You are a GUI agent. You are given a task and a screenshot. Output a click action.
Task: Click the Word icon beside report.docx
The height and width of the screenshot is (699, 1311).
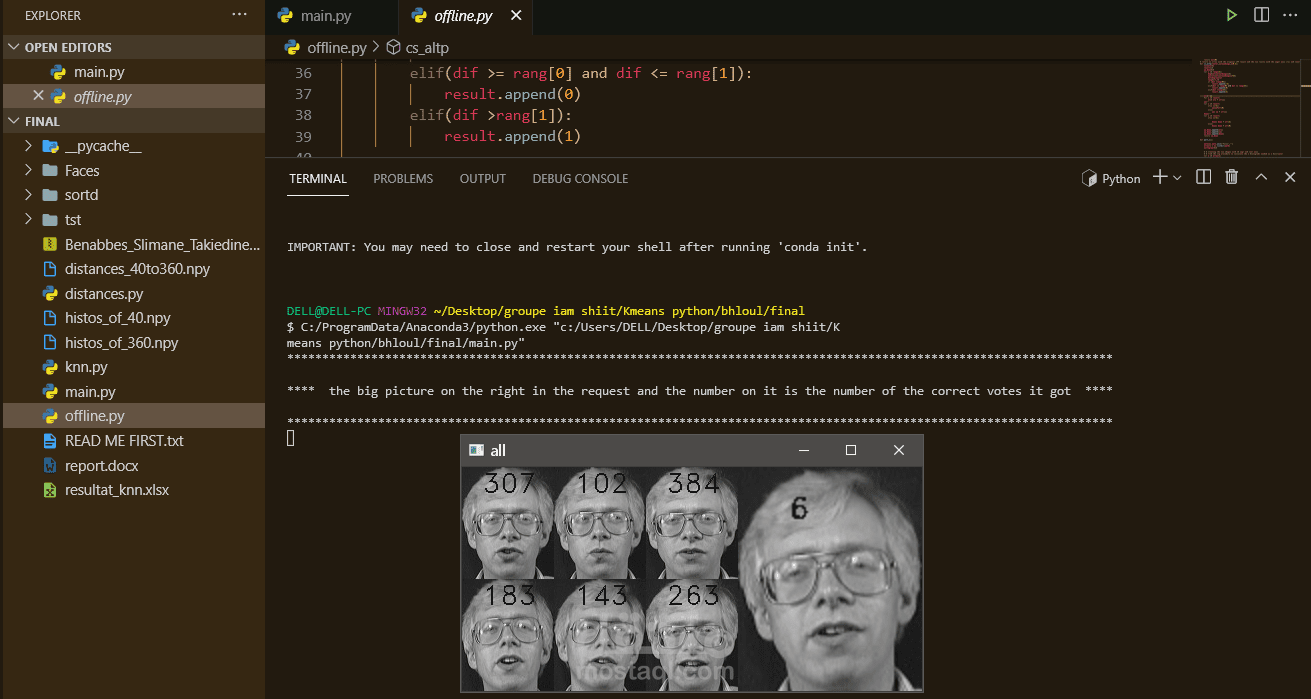[50, 465]
